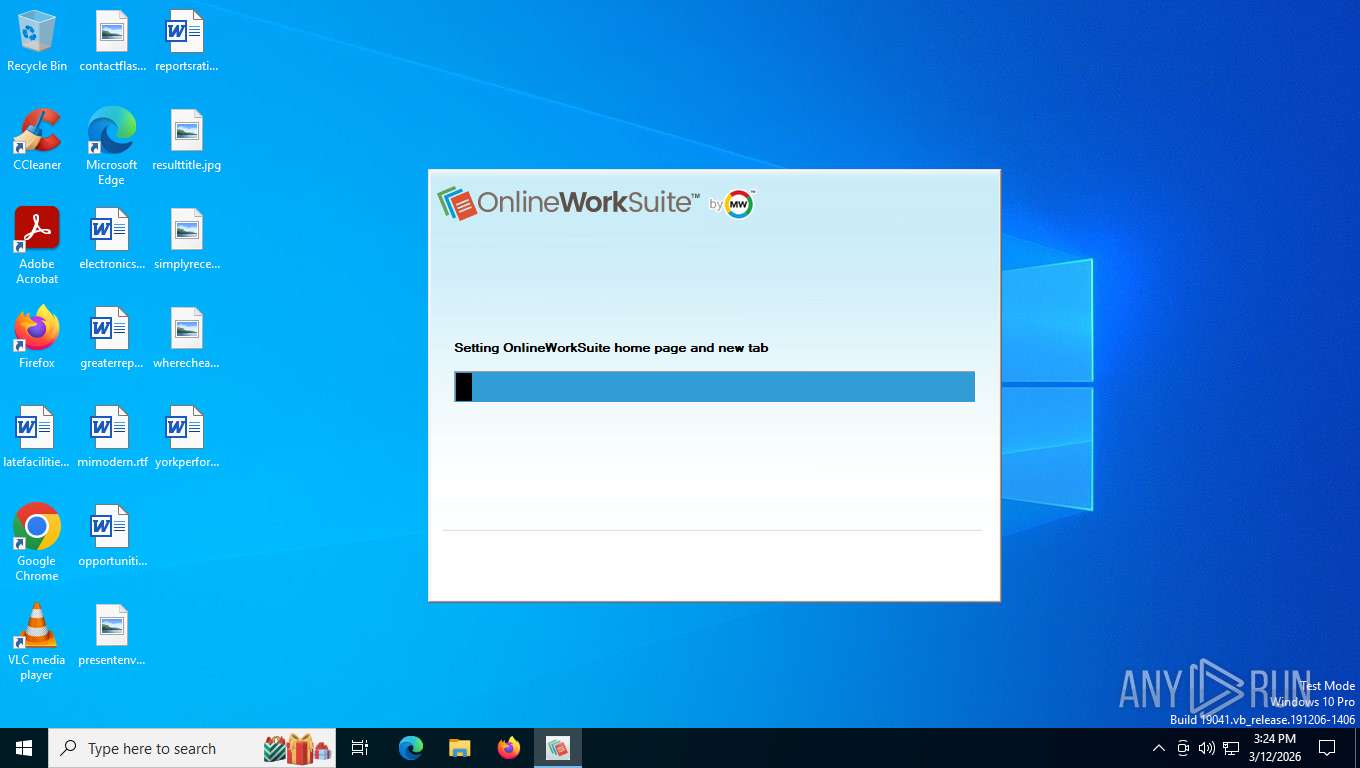Click the Meet Now tray icon
The image size is (1360, 768).
coord(1183,748)
